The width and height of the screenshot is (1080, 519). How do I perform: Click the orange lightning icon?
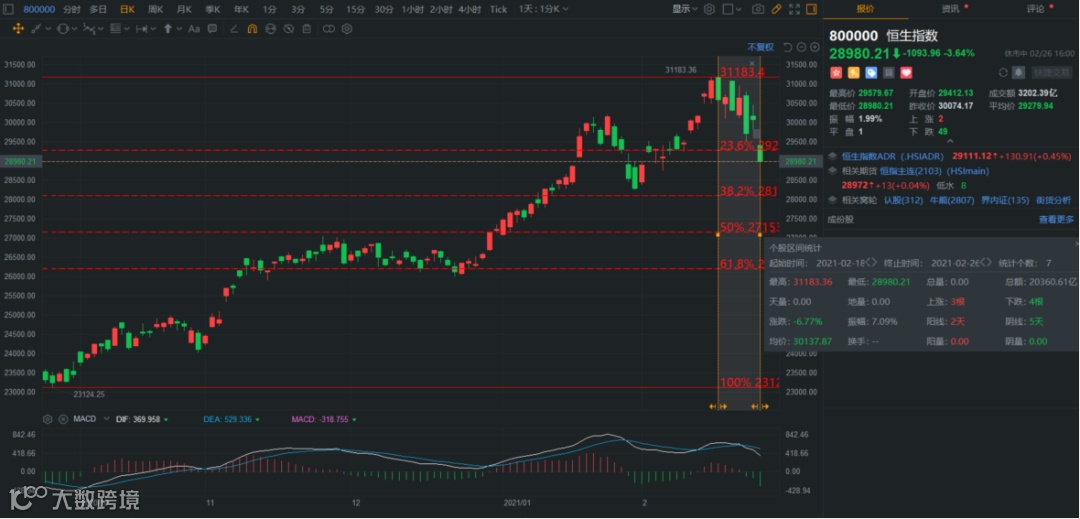pyautogui.click(x=853, y=72)
